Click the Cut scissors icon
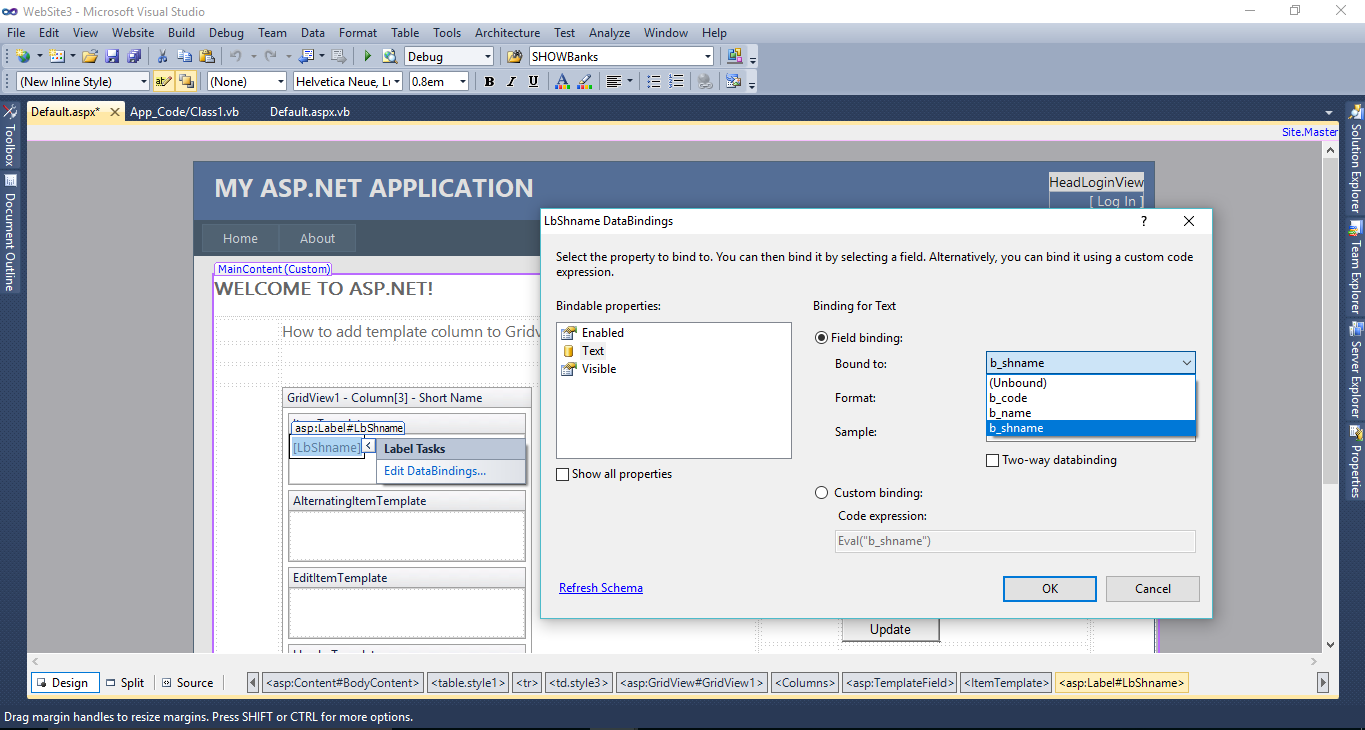The width and height of the screenshot is (1365, 730). point(163,57)
